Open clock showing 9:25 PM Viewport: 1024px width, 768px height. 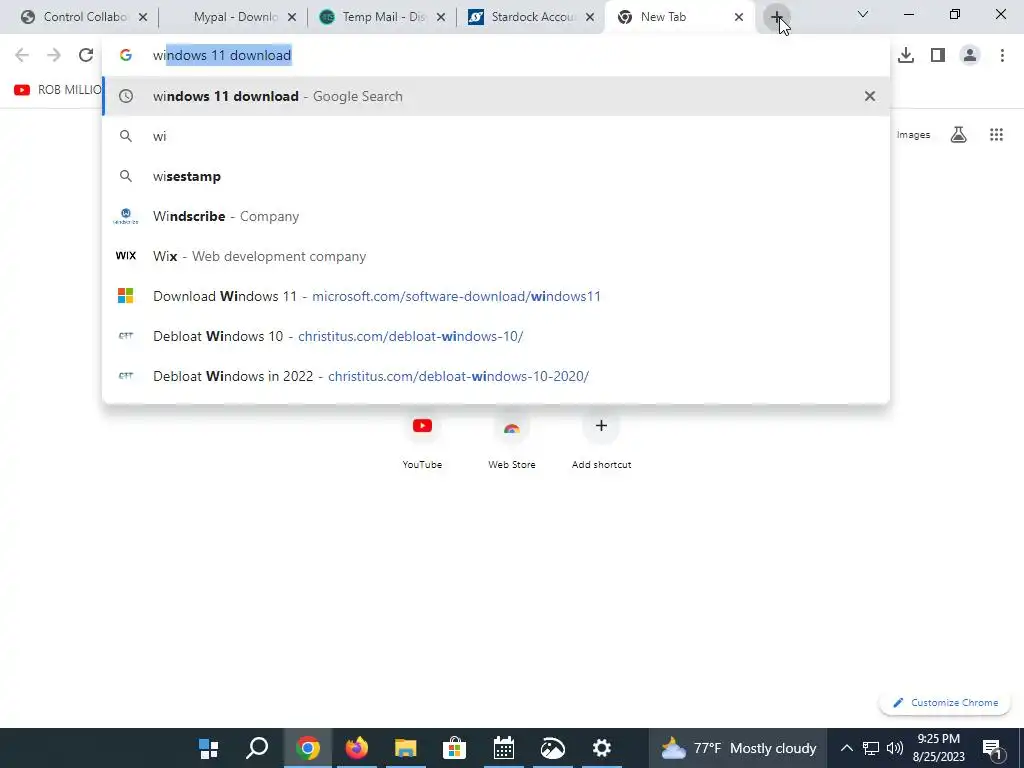pyautogui.click(x=938, y=748)
